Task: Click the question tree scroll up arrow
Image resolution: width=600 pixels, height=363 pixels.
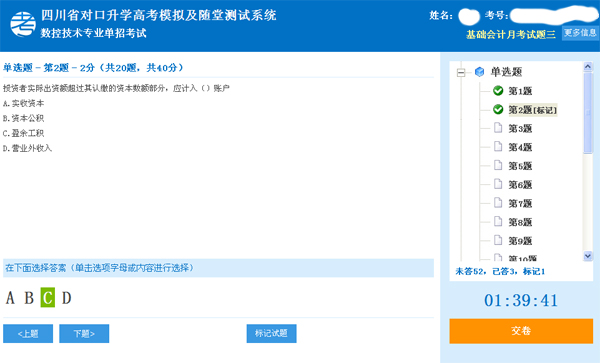Action: [588, 67]
